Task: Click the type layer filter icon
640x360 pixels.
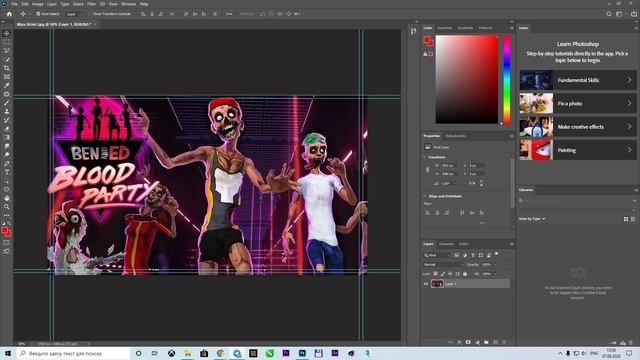Action: tap(473, 255)
